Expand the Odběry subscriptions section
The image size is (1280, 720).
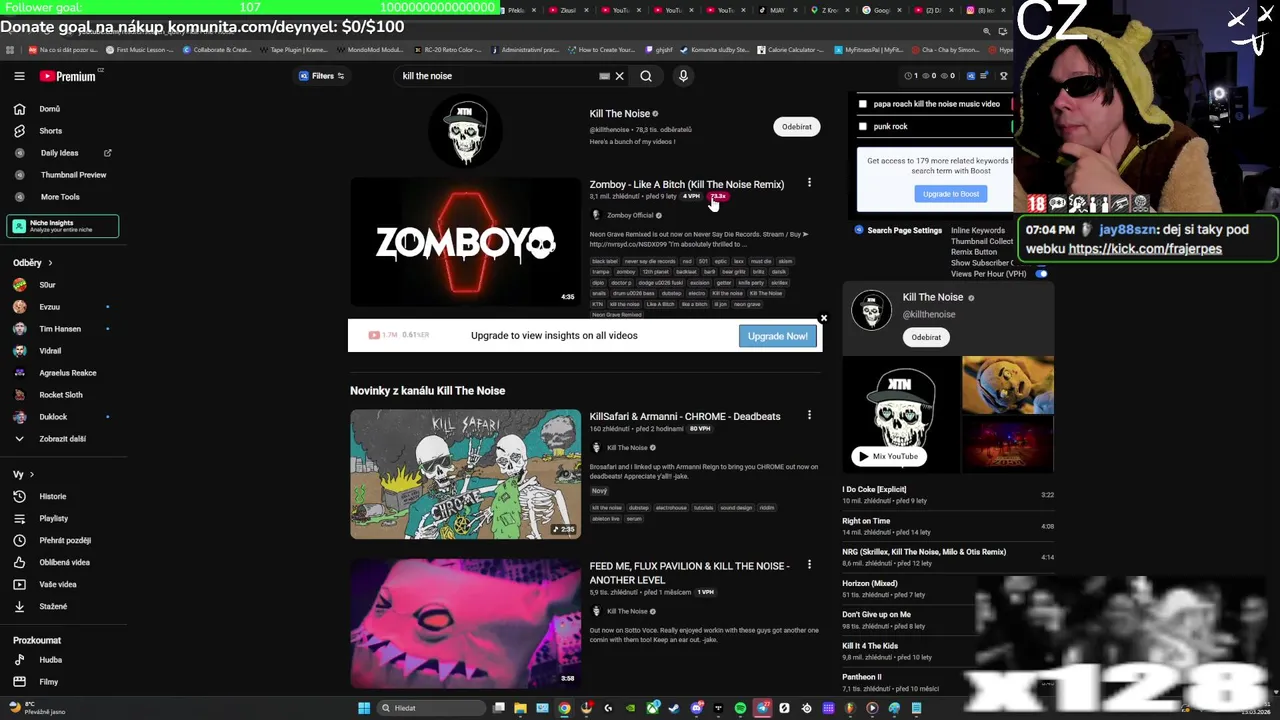33,263
